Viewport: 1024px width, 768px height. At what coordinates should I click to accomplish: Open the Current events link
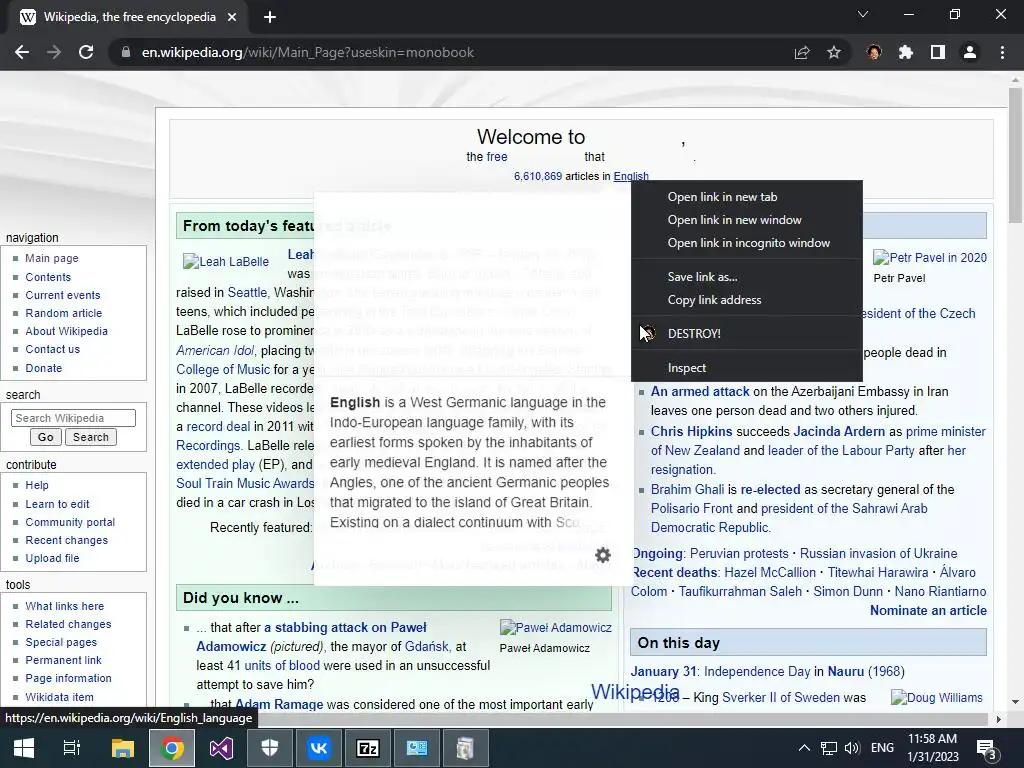point(63,295)
